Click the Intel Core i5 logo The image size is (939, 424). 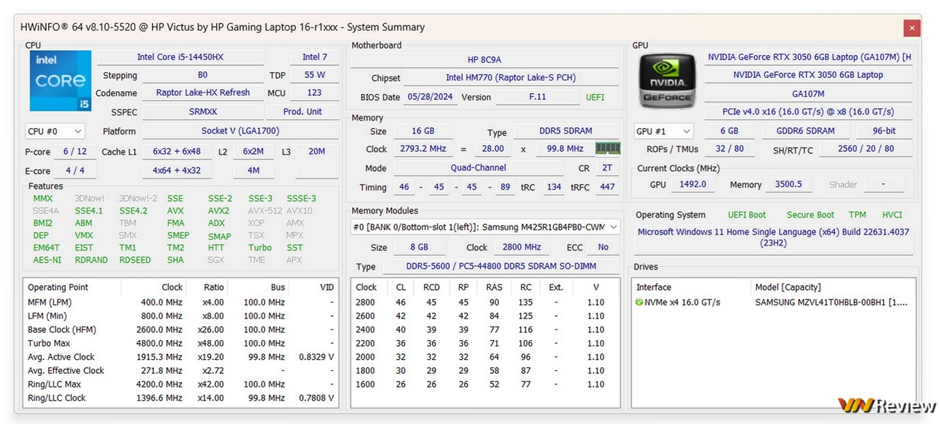click(60, 81)
